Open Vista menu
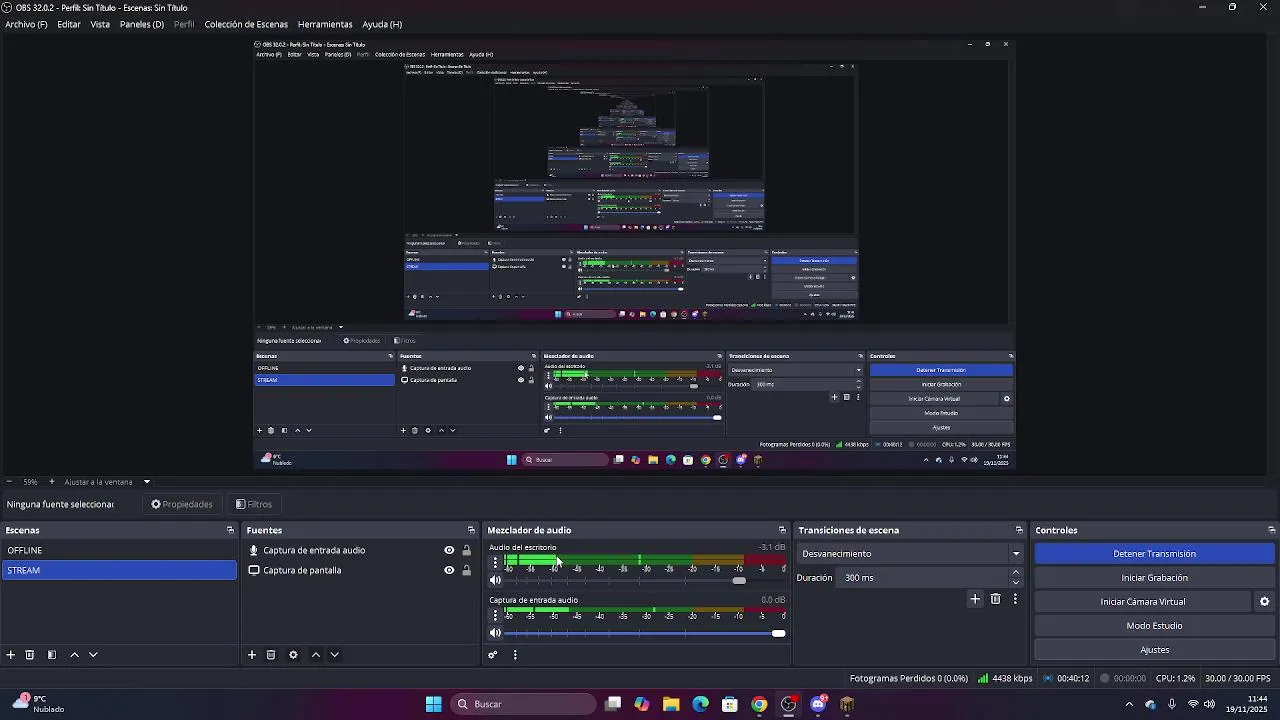1280x720 pixels. tap(100, 24)
